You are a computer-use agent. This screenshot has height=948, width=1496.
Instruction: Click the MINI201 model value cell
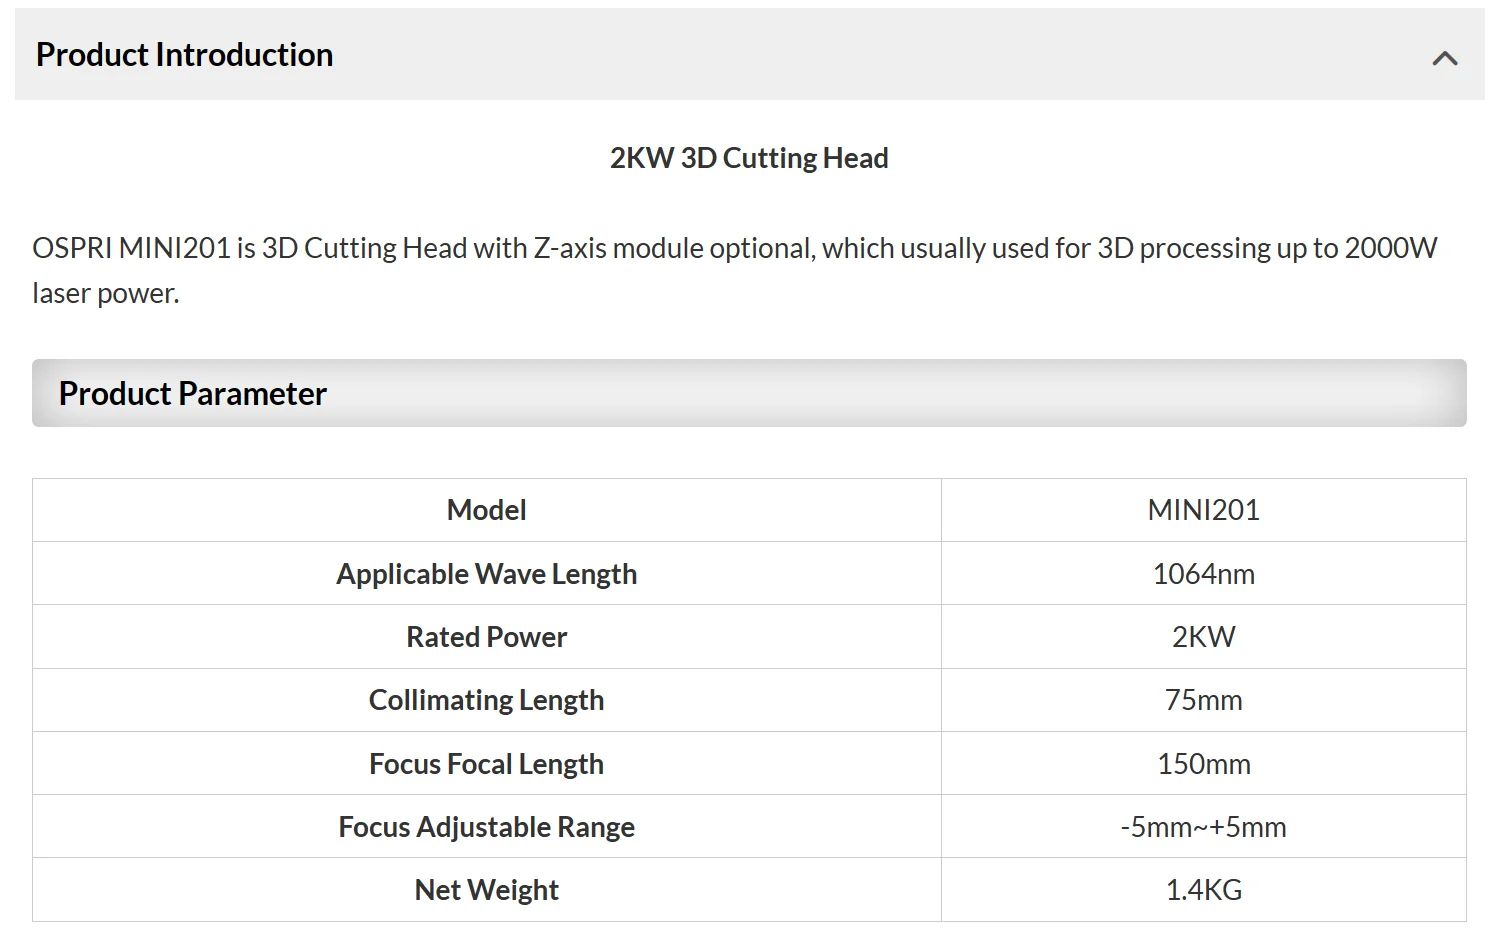coord(1203,510)
